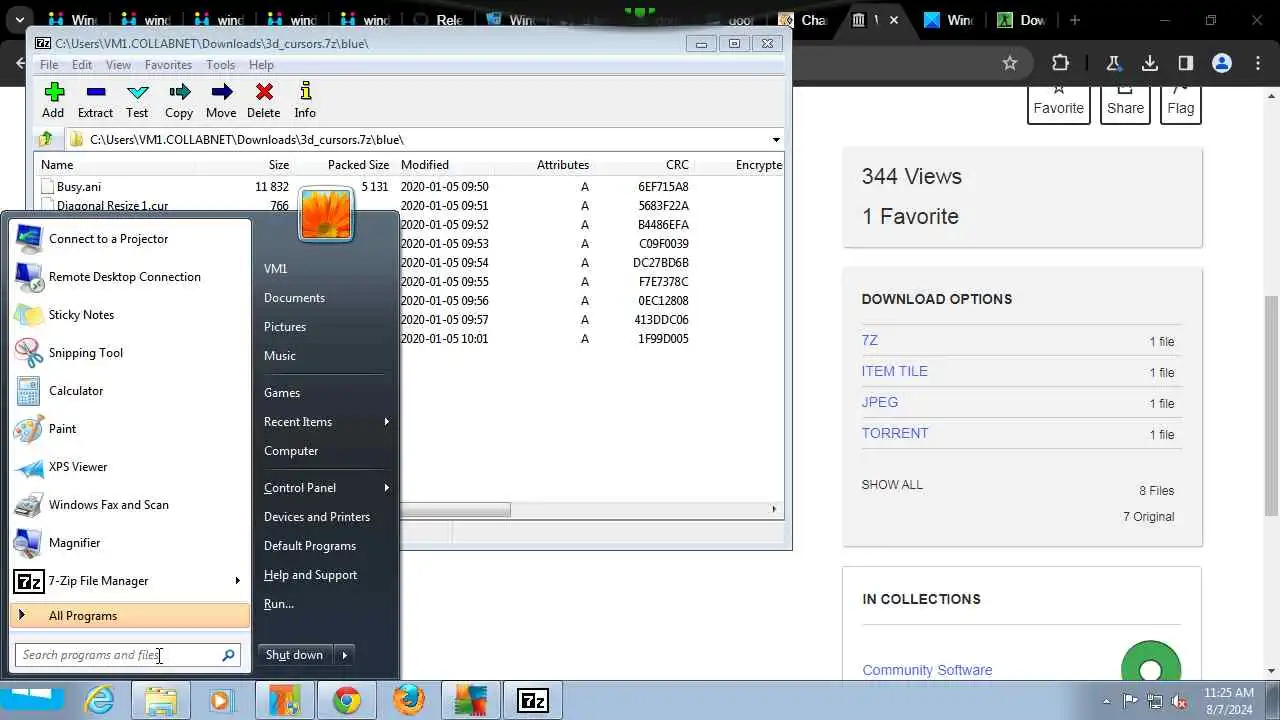Click the user account picture thumbnail
The width and height of the screenshot is (1280, 720).
[x=326, y=213]
